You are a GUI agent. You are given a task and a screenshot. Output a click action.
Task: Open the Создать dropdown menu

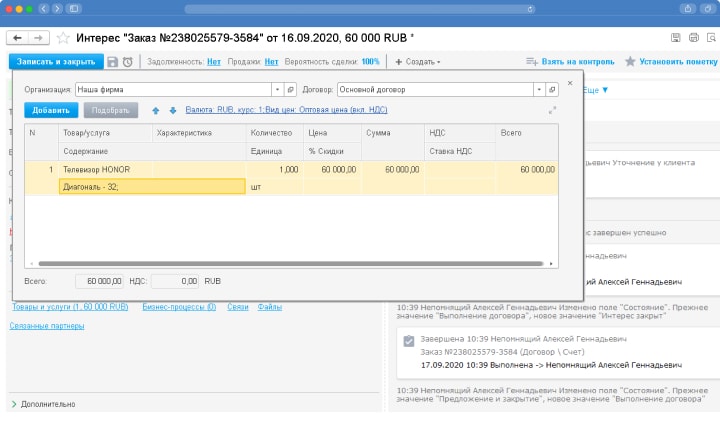click(419, 62)
